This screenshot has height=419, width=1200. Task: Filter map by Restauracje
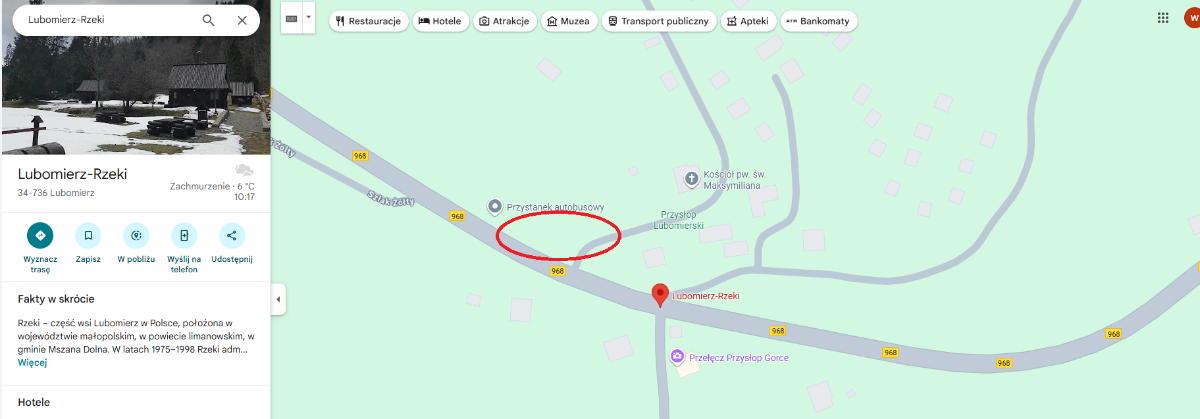coord(368,20)
